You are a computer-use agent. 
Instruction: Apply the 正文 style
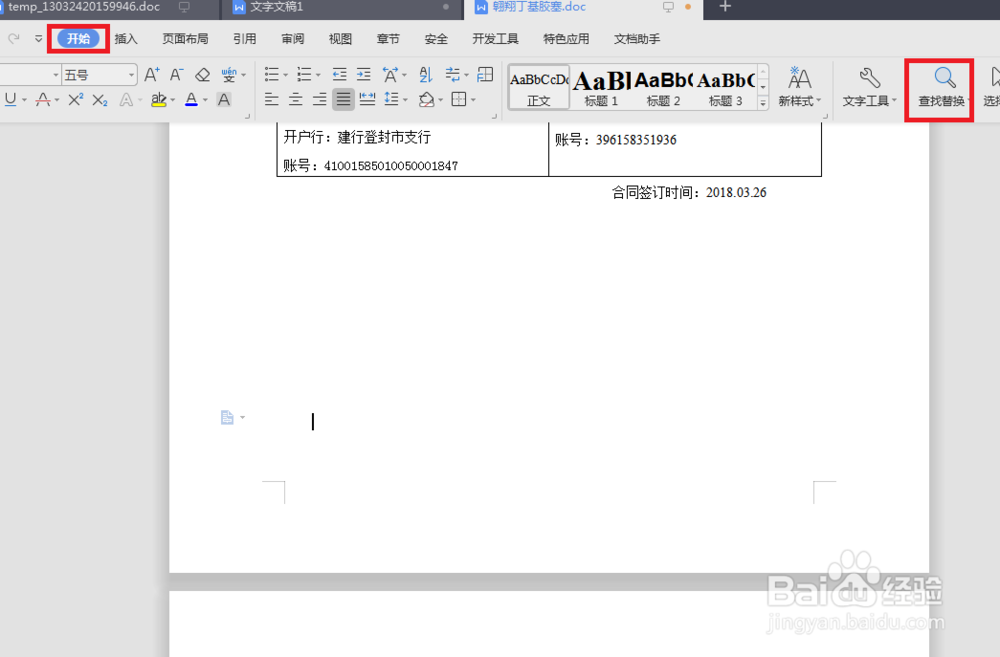click(x=538, y=86)
